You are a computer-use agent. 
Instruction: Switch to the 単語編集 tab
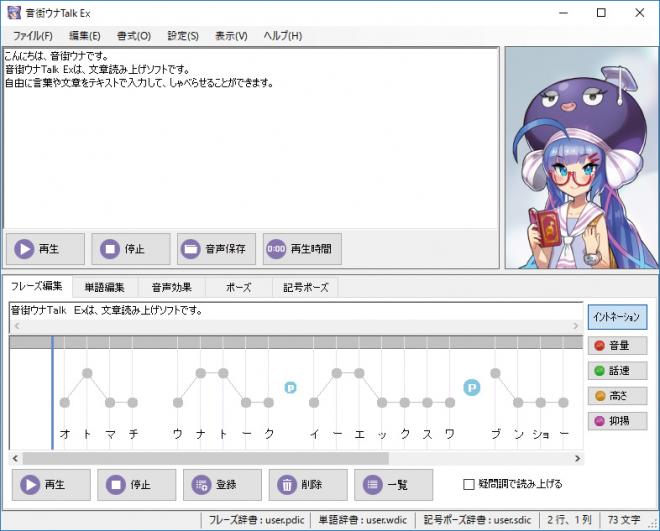[105, 288]
